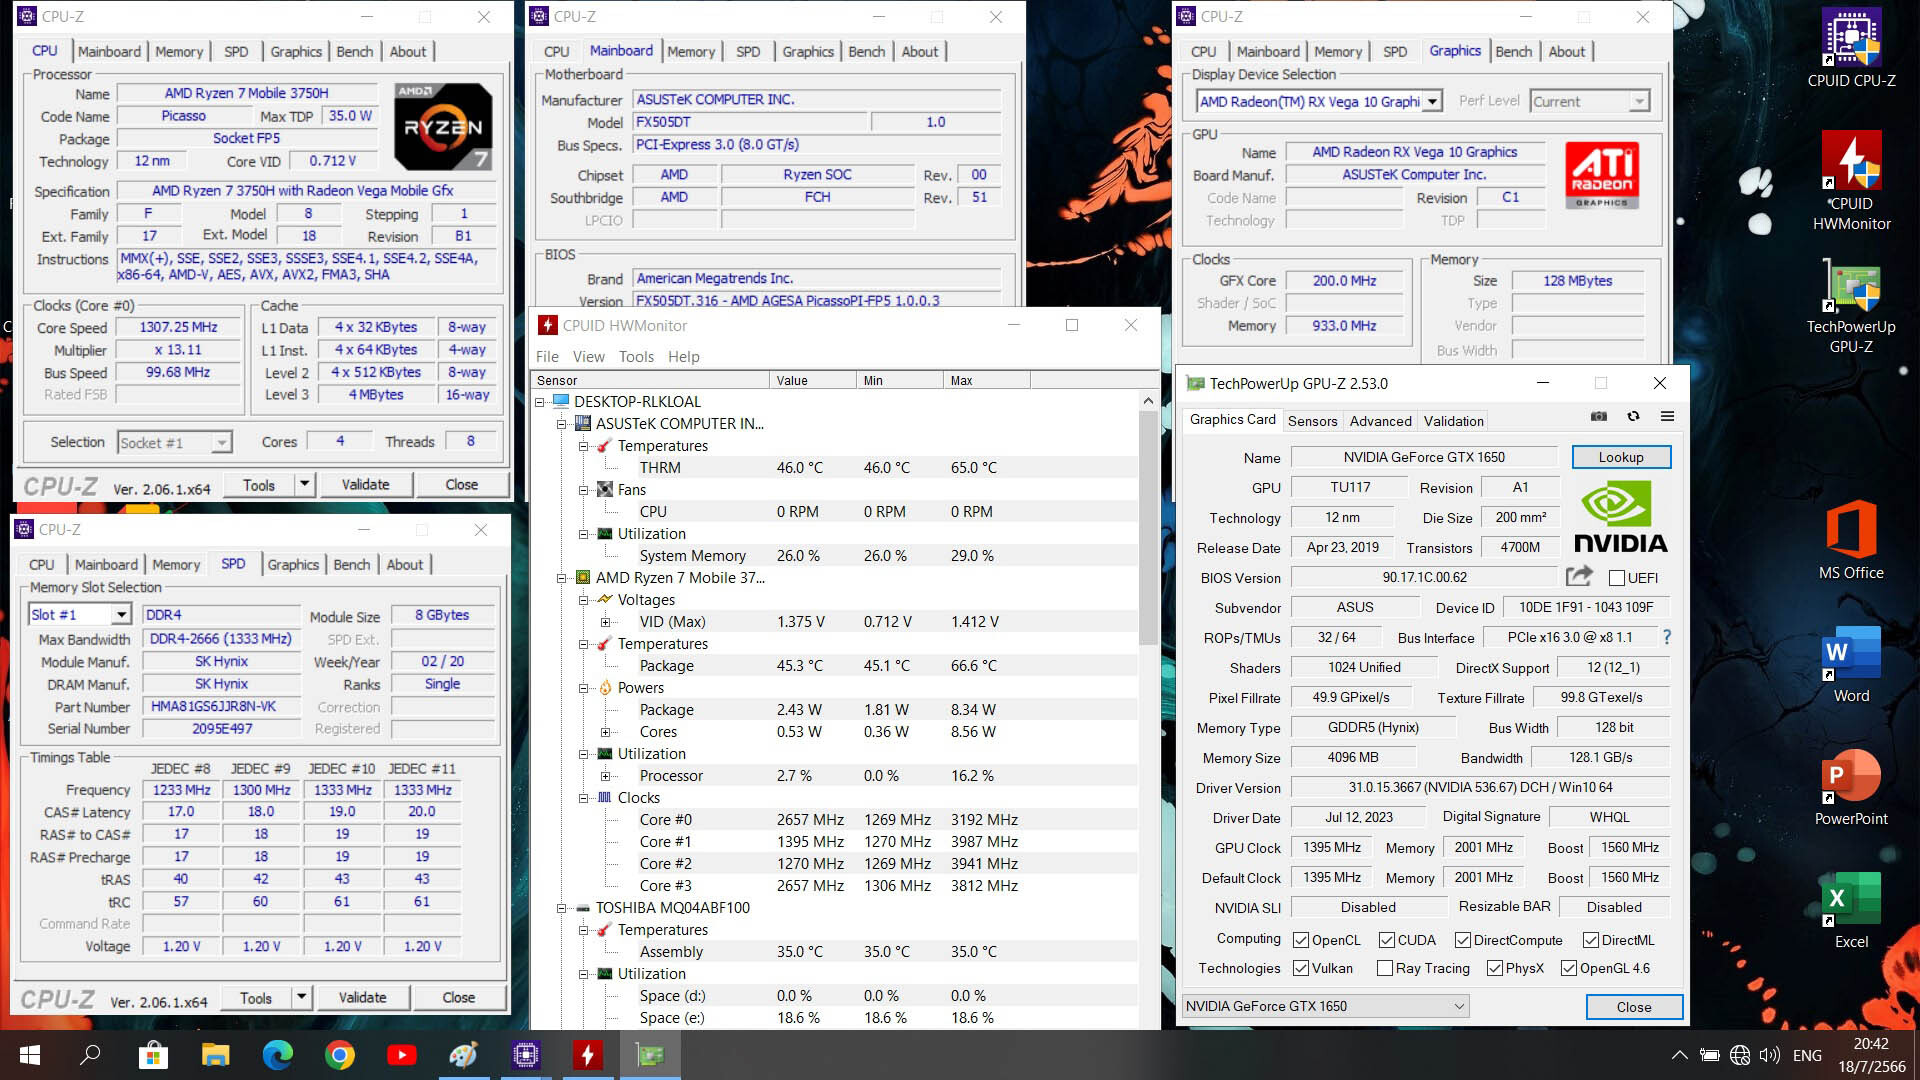Toggle the PhysX checkbox
1920x1080 pixels.
1495,968
